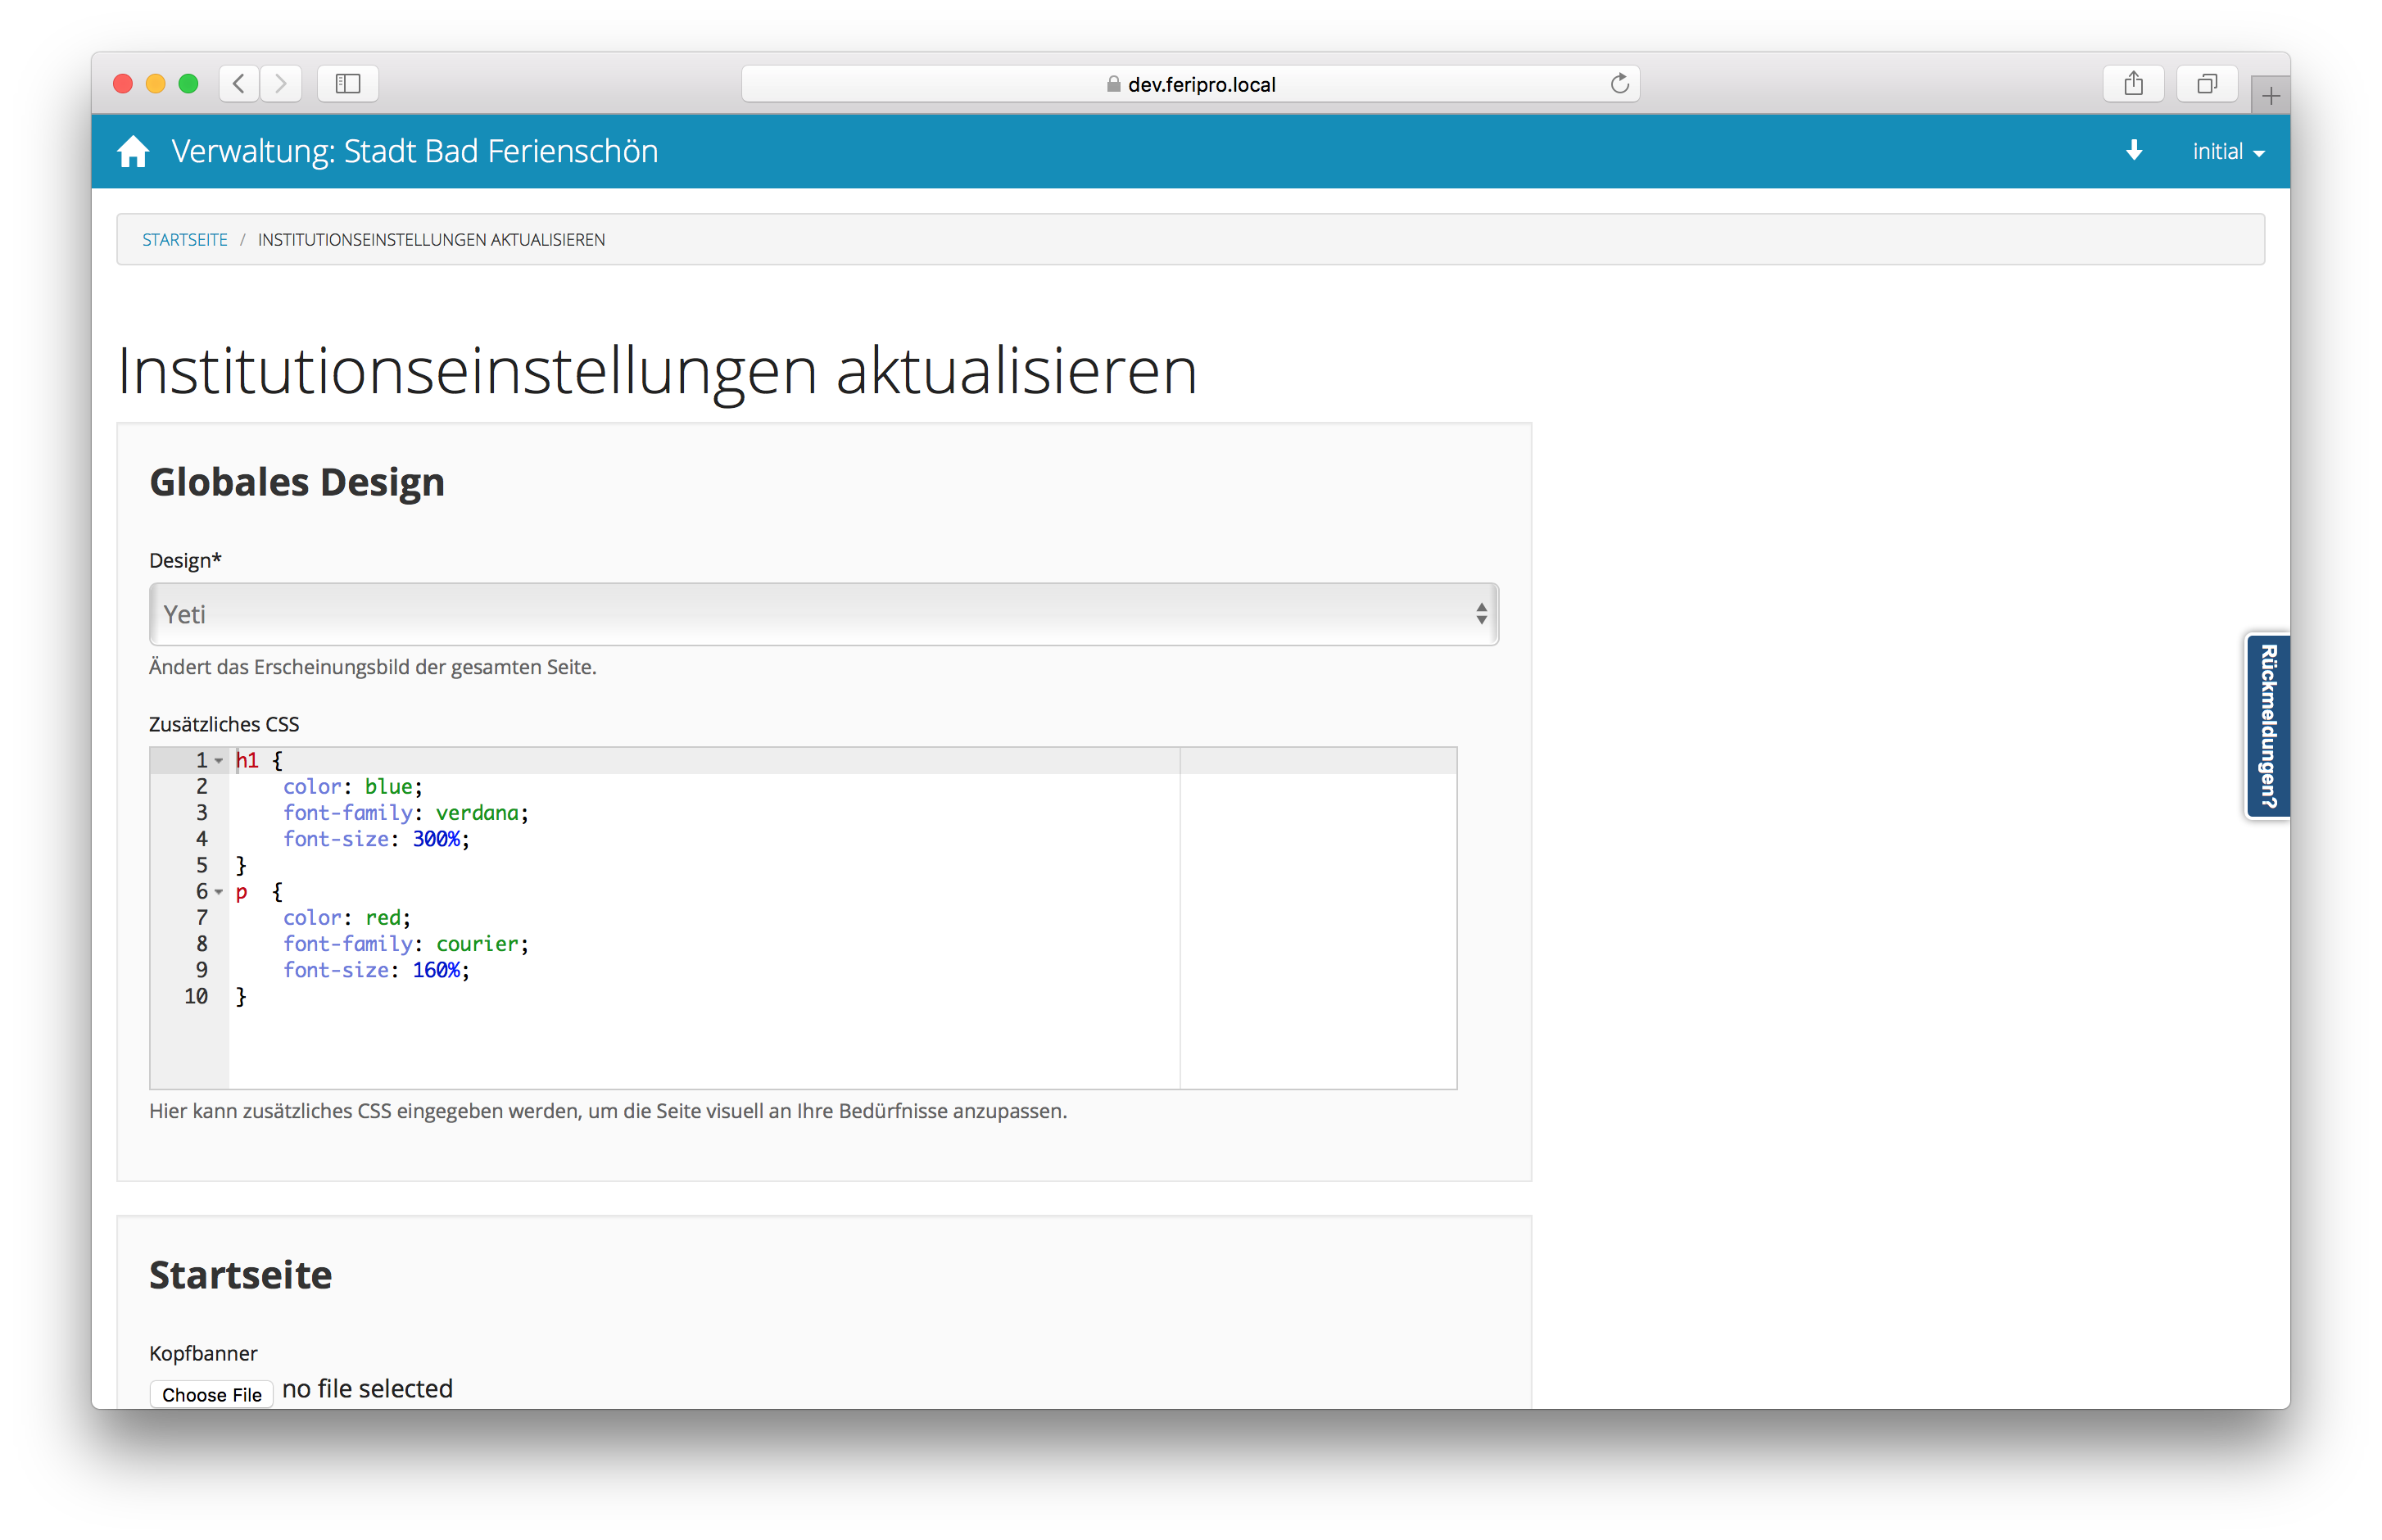Click Safari's back navigation arrow

click(x=239, y=84)
